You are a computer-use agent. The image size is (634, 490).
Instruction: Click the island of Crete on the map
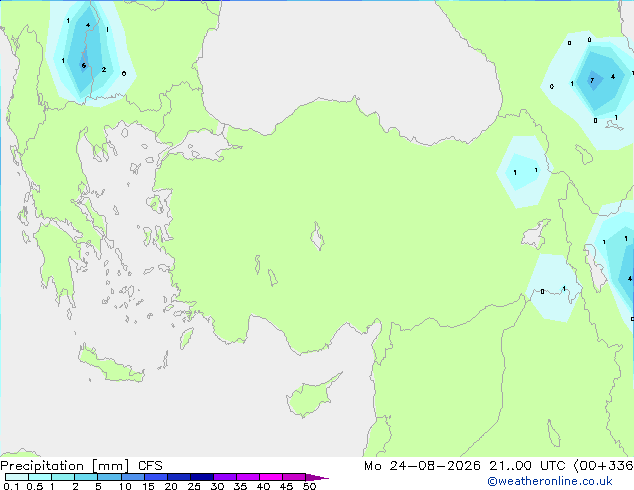point(110,364)
